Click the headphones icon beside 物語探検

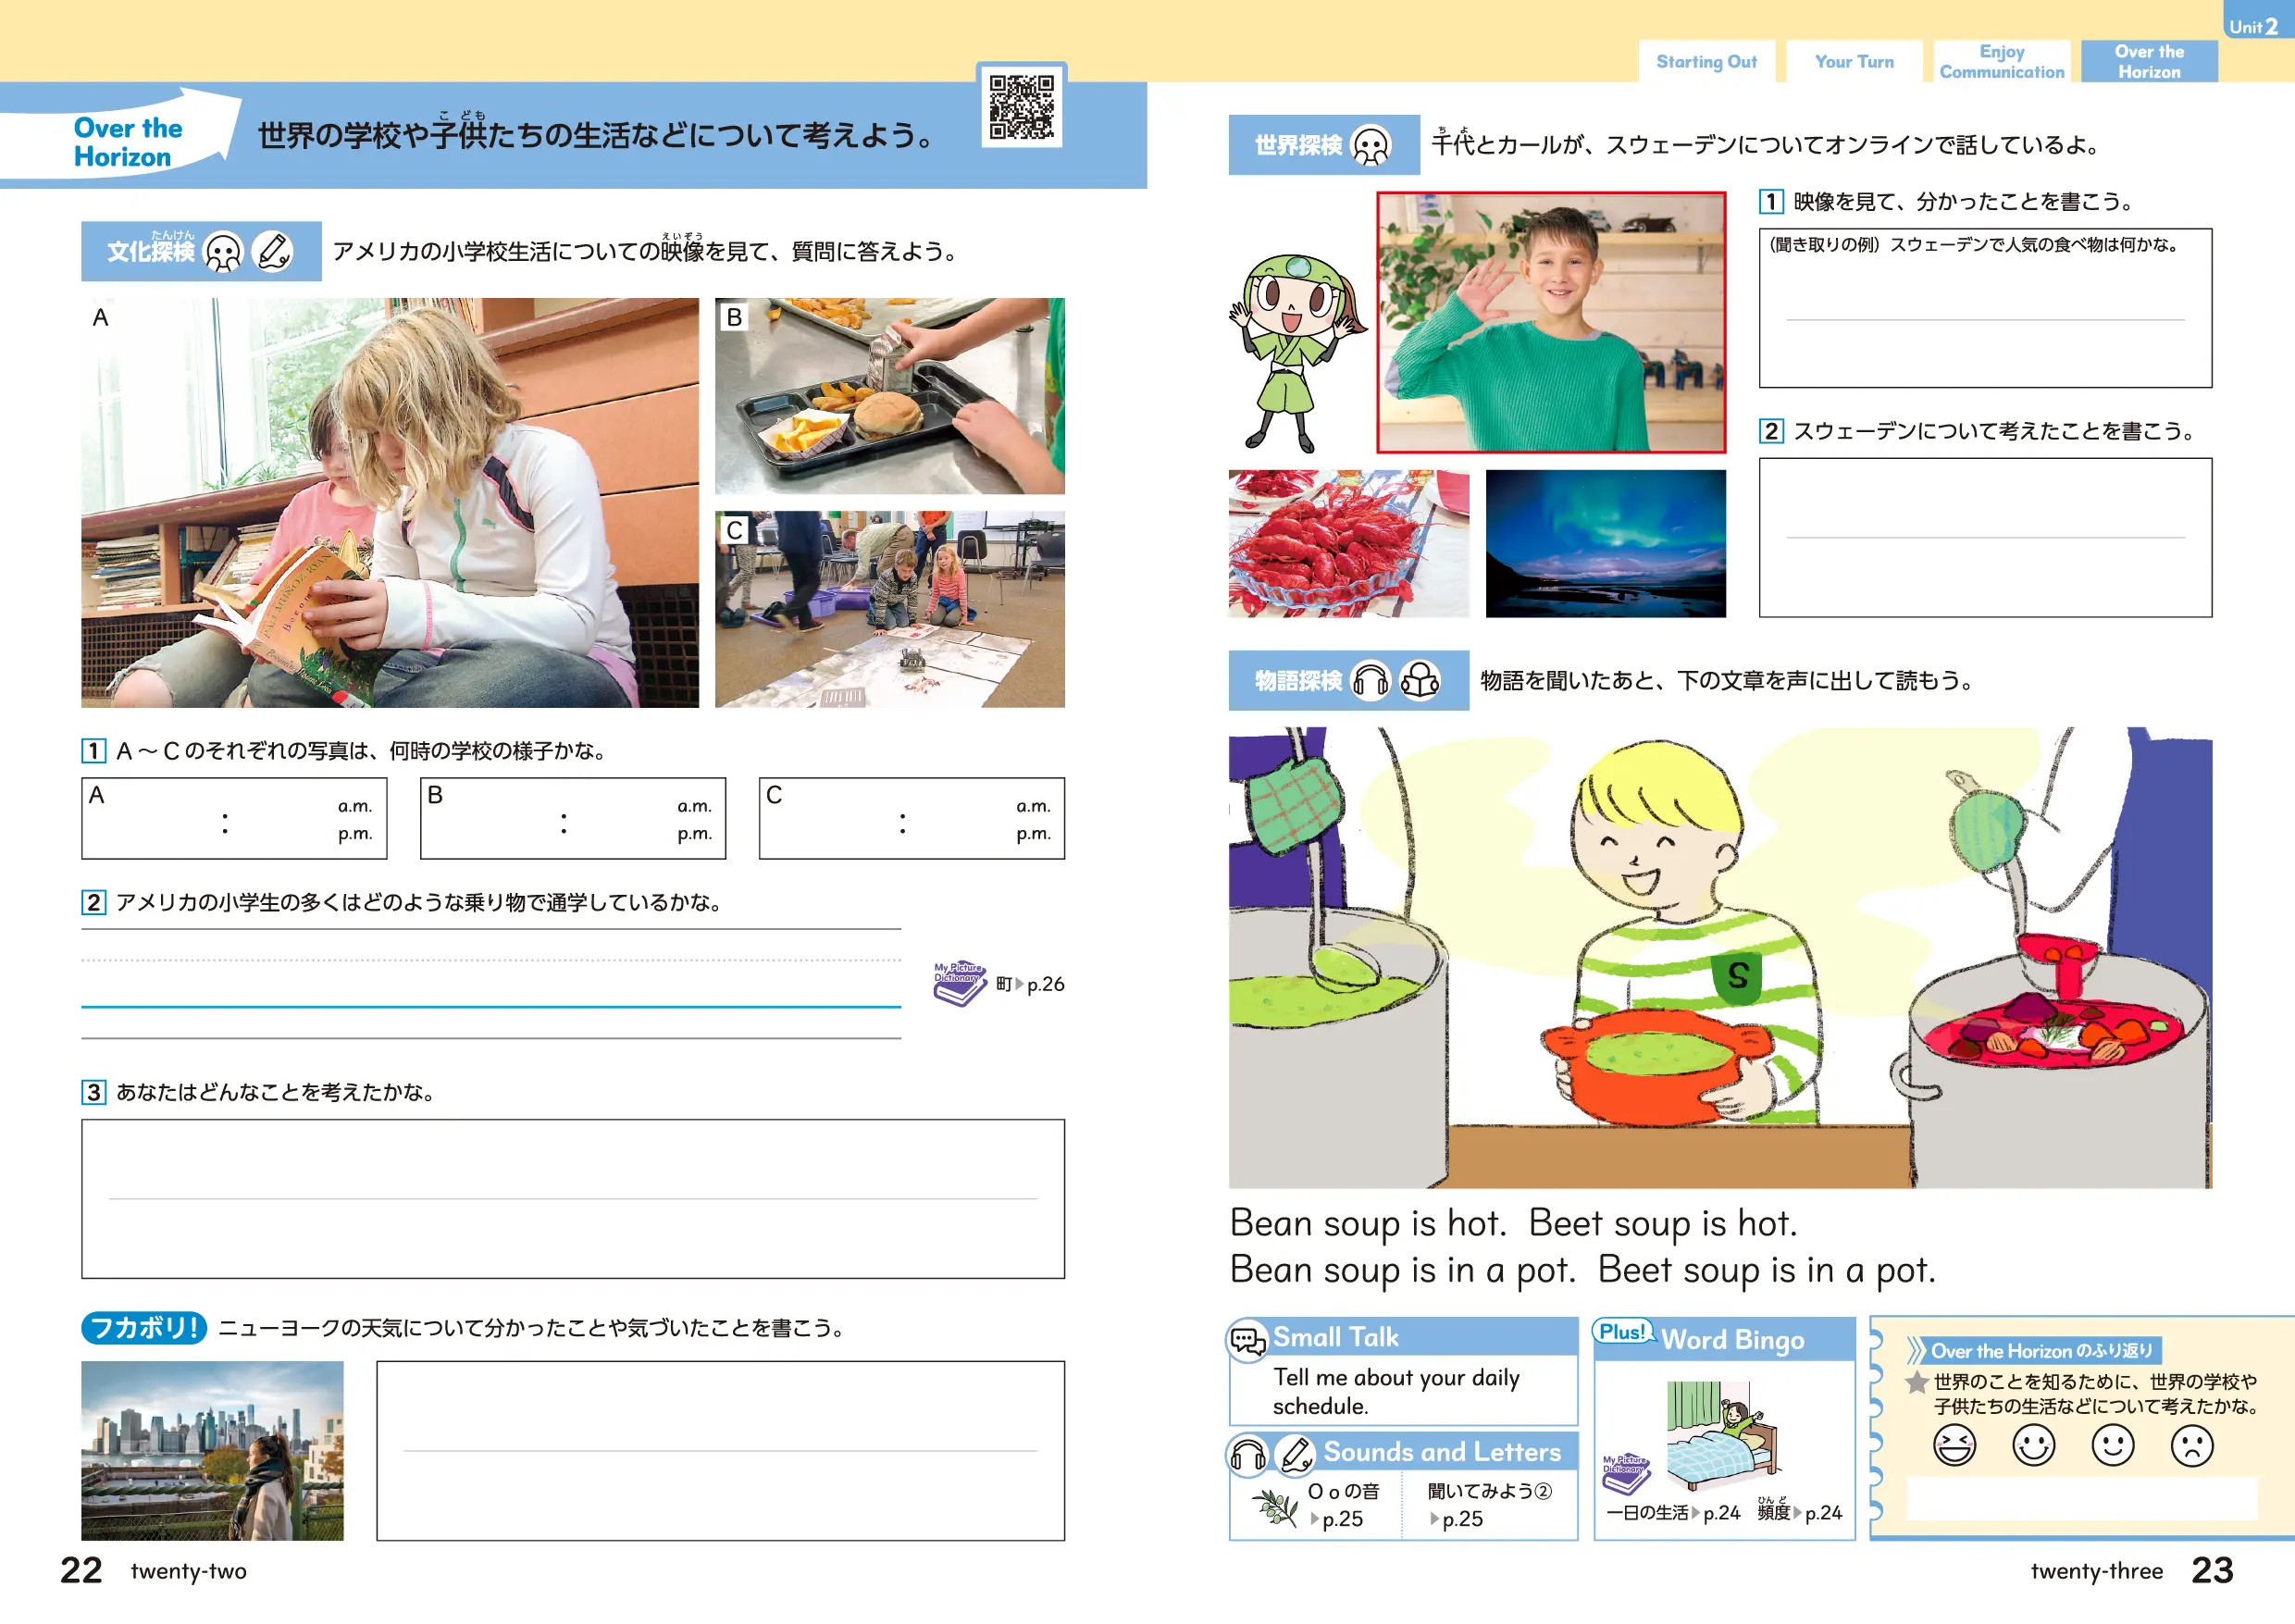1370,681
